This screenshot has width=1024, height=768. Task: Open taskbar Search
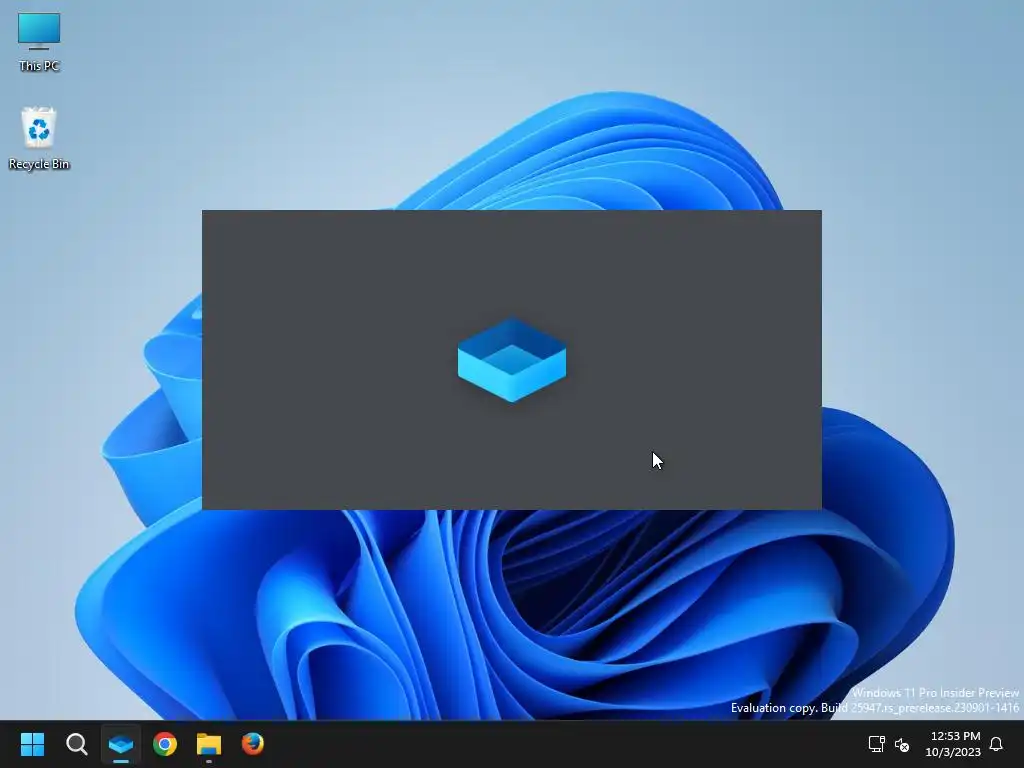pyautogui.click(x=76, y=744)
